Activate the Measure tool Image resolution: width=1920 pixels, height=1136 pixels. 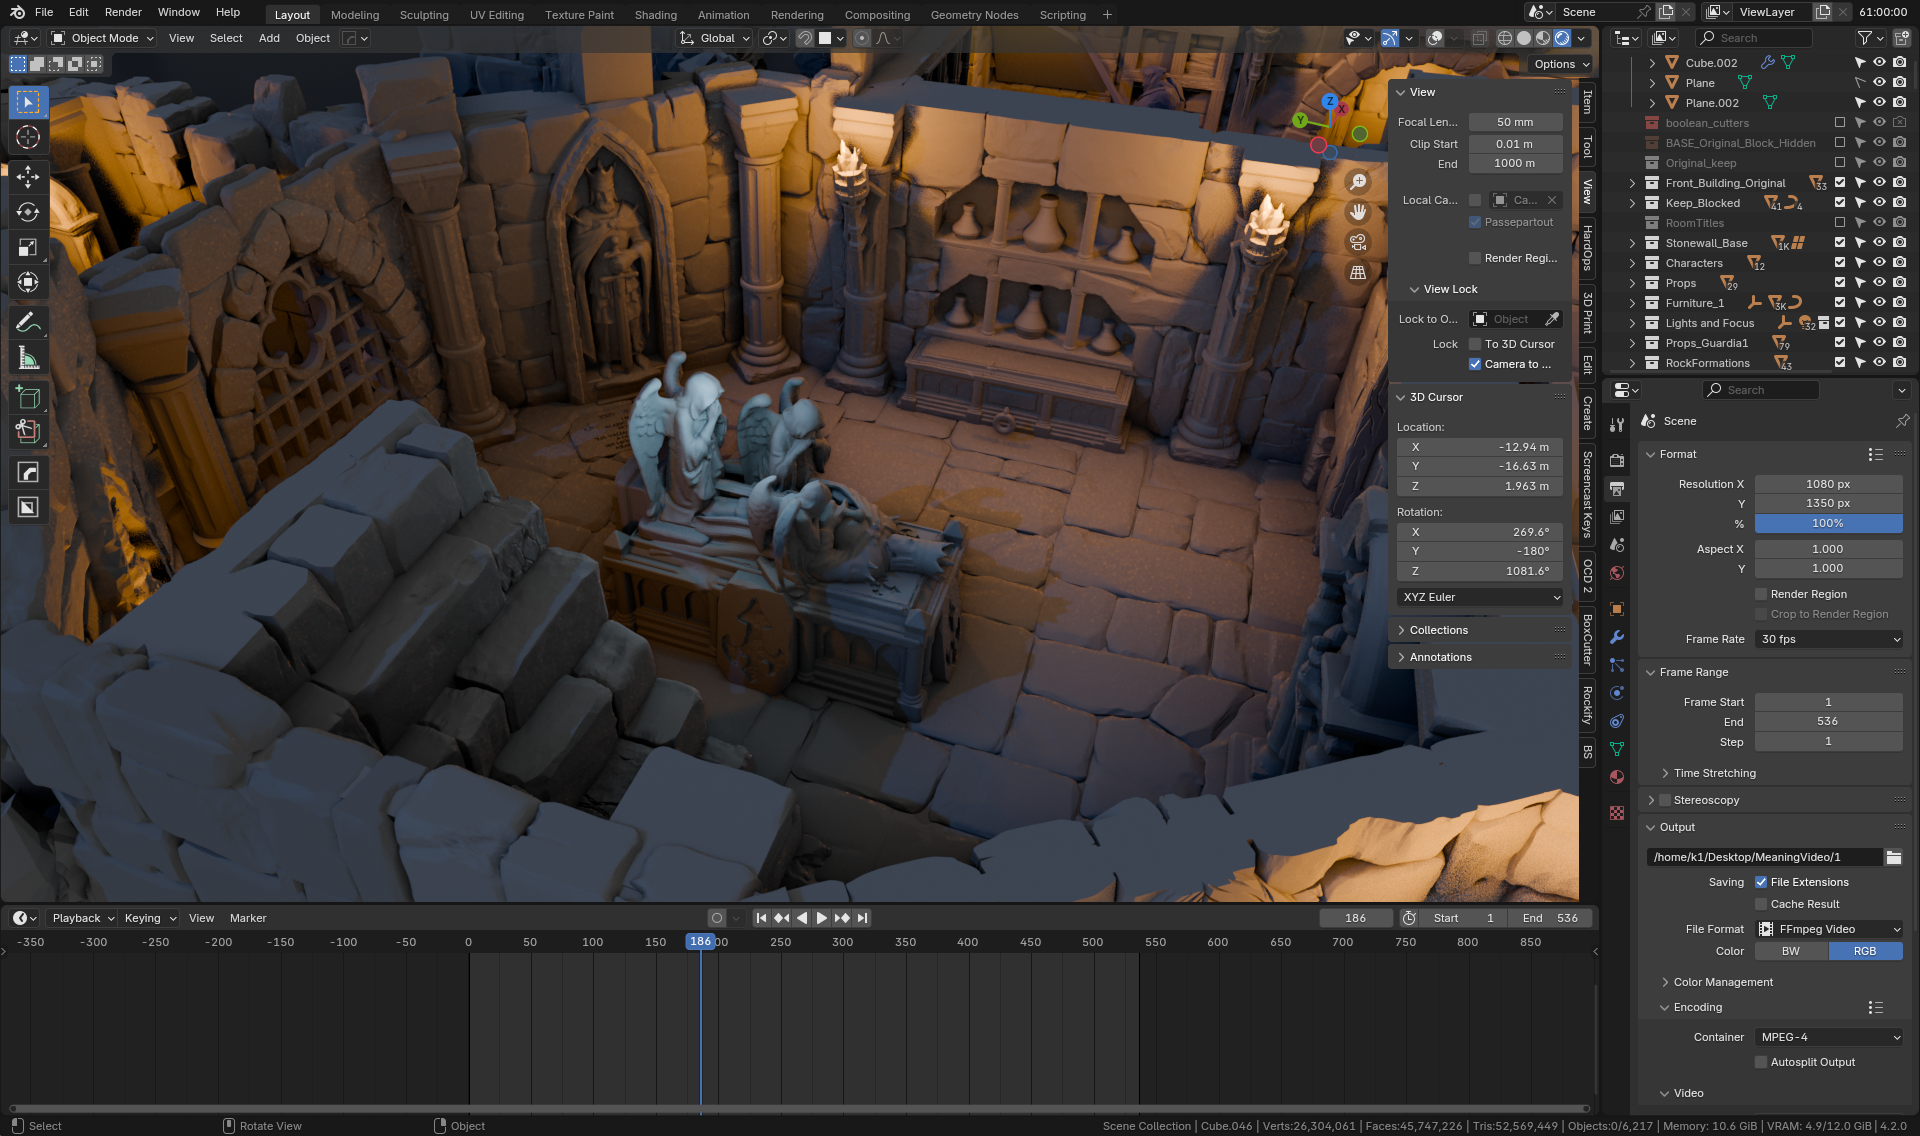click(x=28, y=358)
